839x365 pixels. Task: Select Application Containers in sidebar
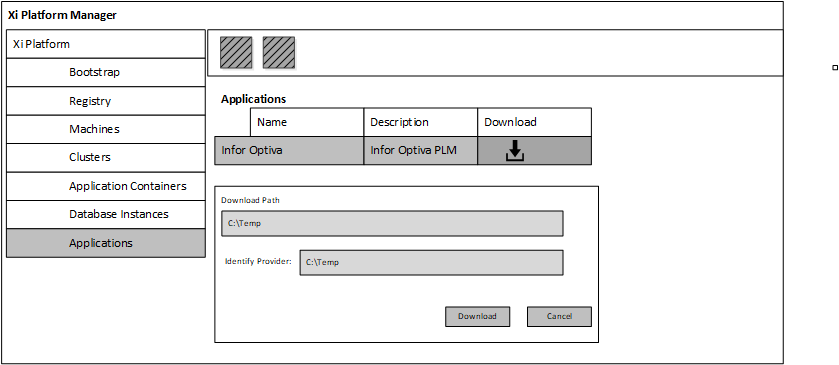point(105,186)
